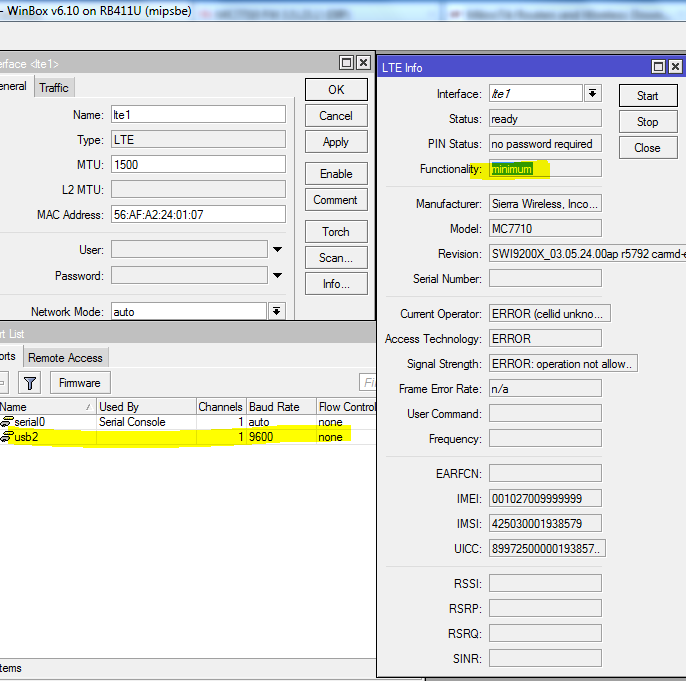Close the LTE Info window with X
686x681 pixels.
coord(676,67)
